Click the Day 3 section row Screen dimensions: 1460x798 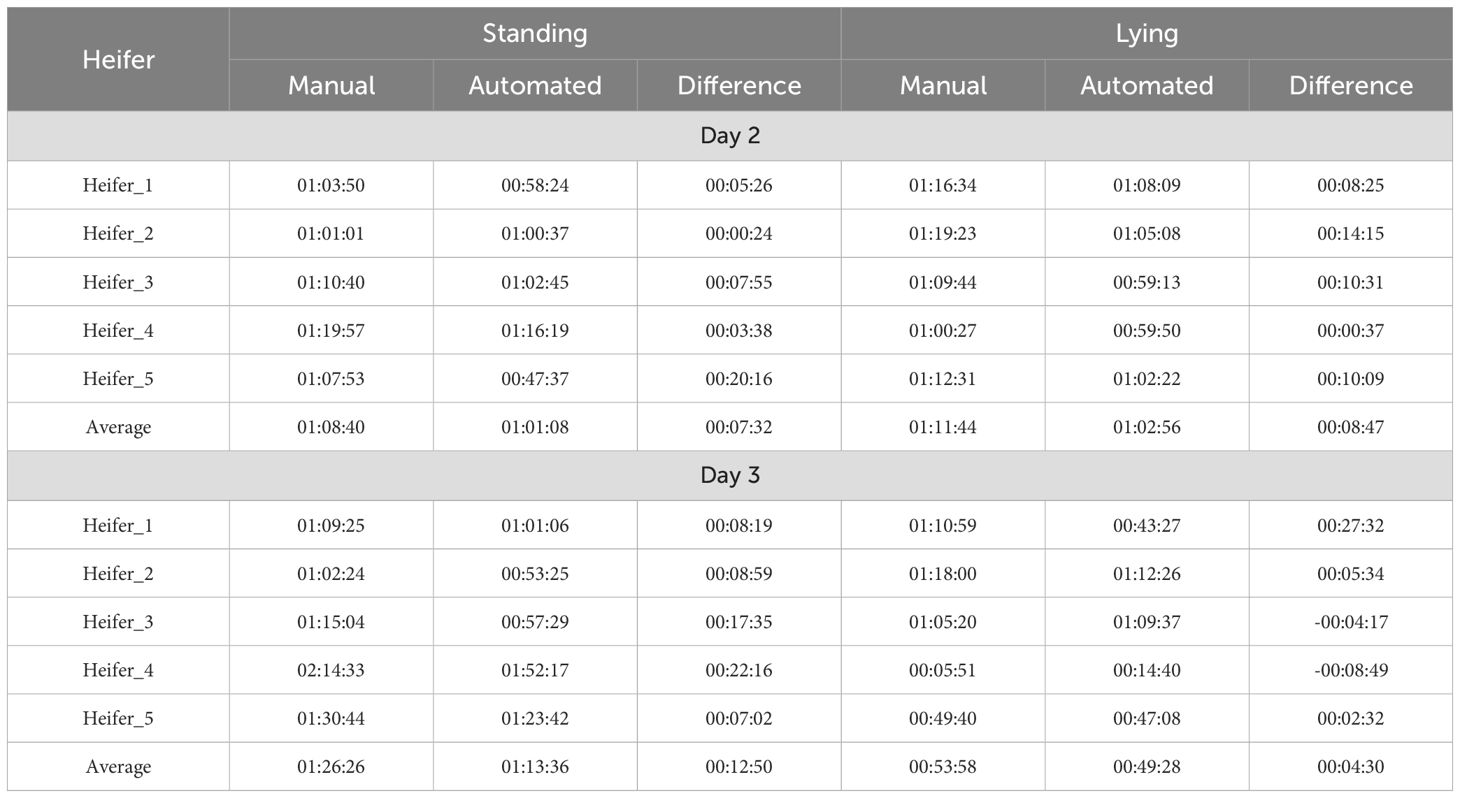click(x=730, y=475)
